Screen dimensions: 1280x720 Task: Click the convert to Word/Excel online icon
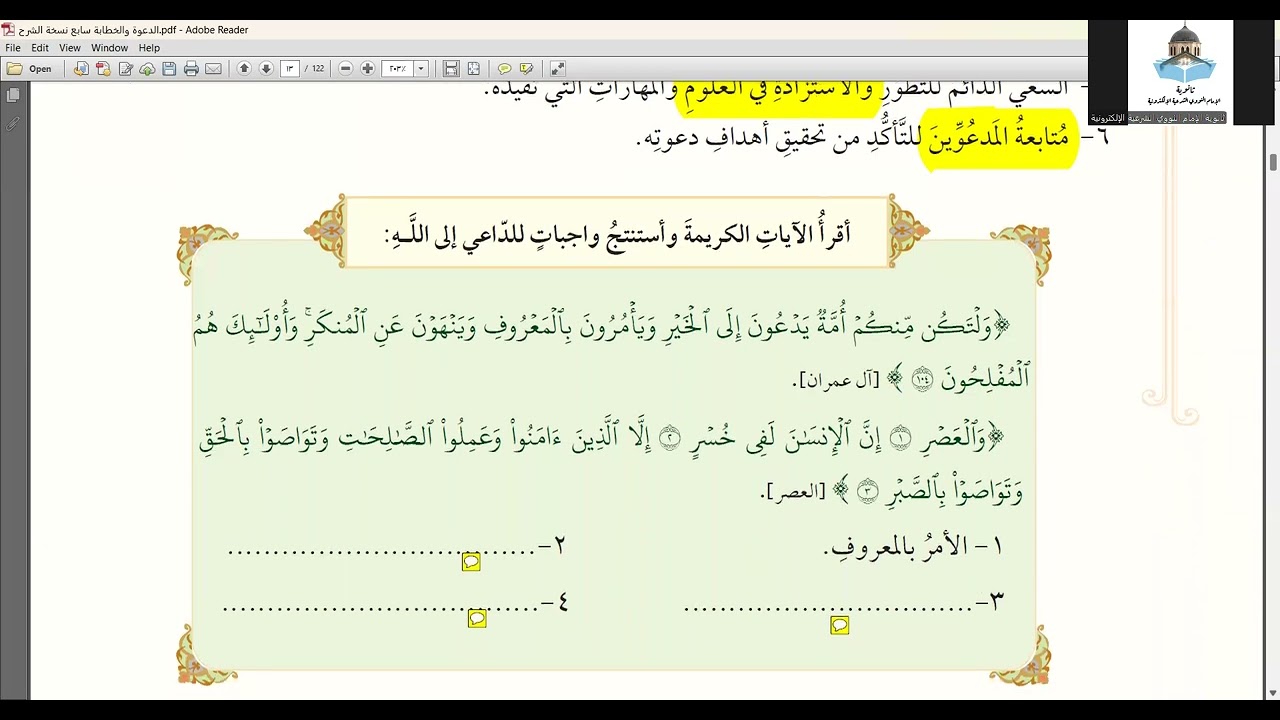[81, 69]
